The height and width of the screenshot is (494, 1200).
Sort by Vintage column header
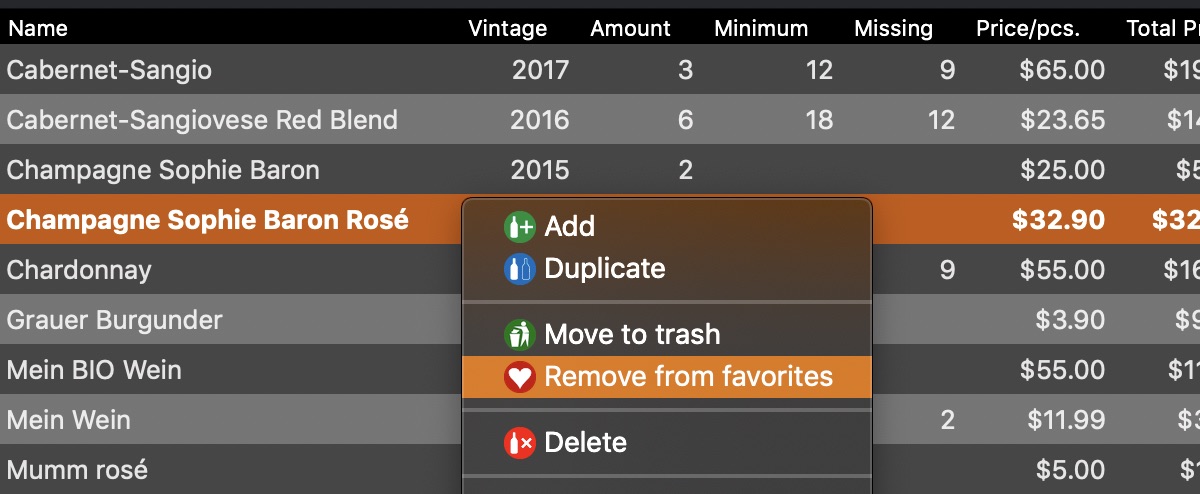[508, 28]
